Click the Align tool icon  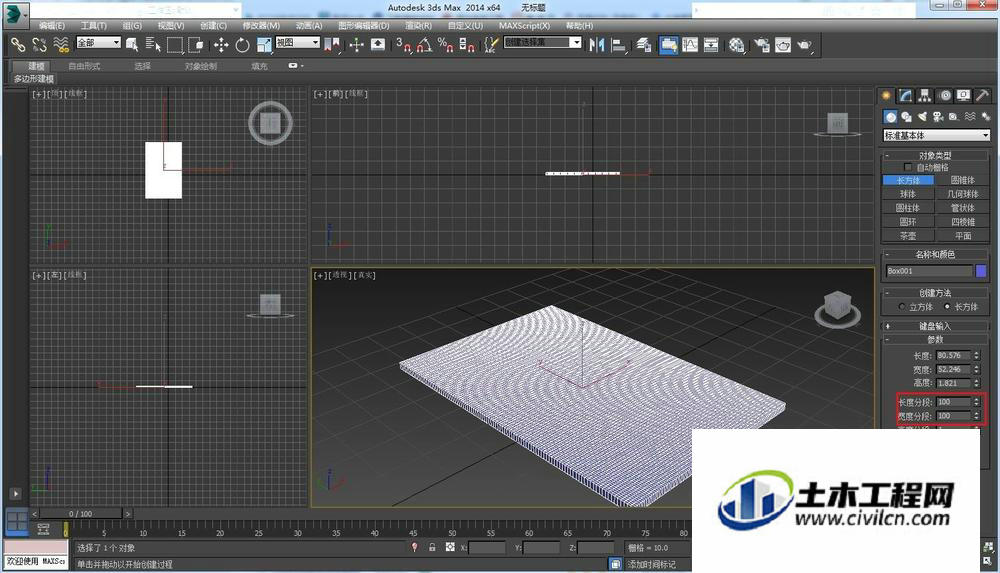[x=618, y=45]
